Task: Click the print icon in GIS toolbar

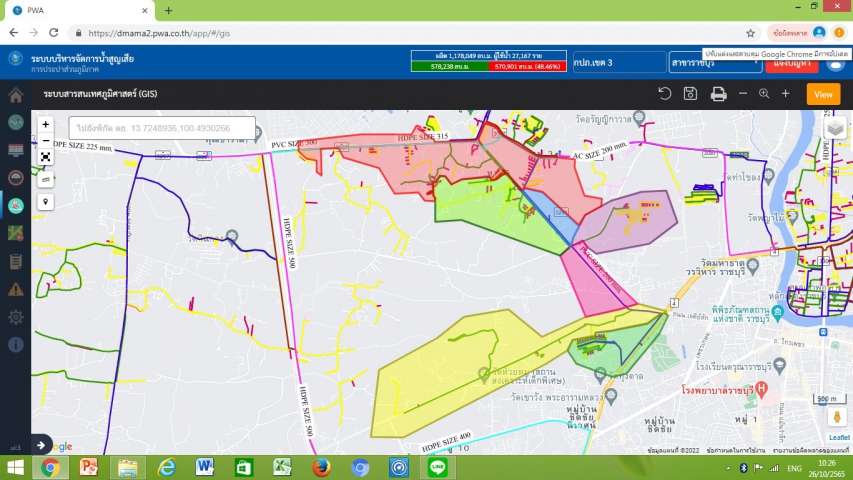Action: [718, 94]
